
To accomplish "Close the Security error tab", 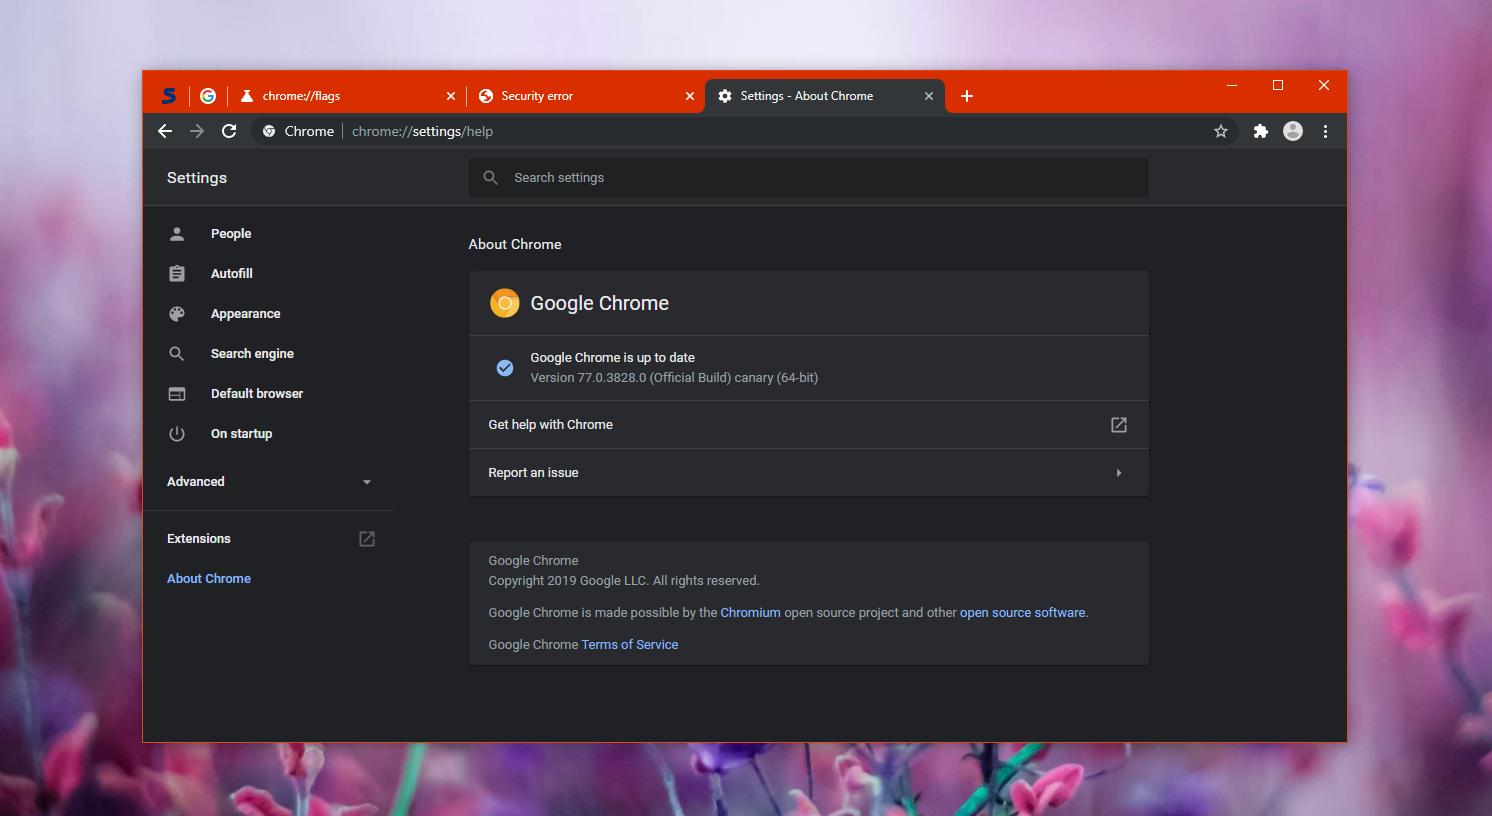I will point(689,96).
